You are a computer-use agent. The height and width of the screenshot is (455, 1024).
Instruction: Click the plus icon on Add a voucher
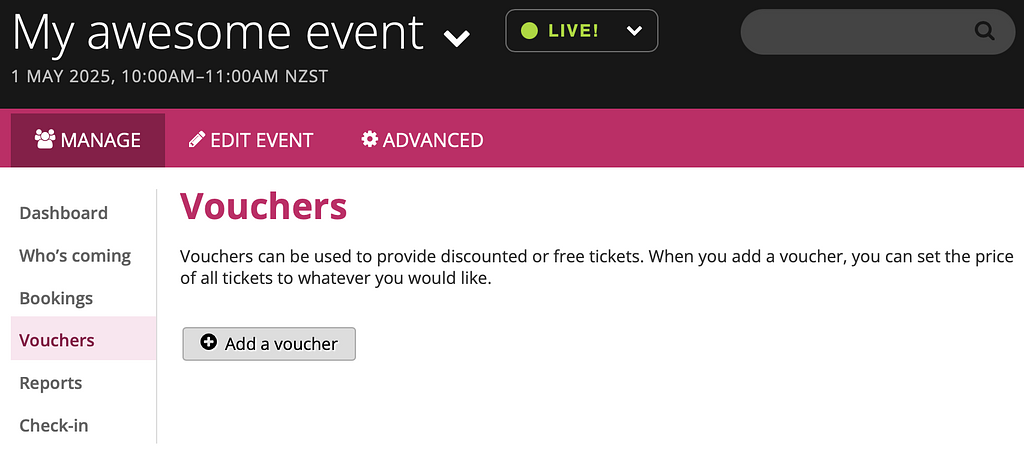coord(208,343)
